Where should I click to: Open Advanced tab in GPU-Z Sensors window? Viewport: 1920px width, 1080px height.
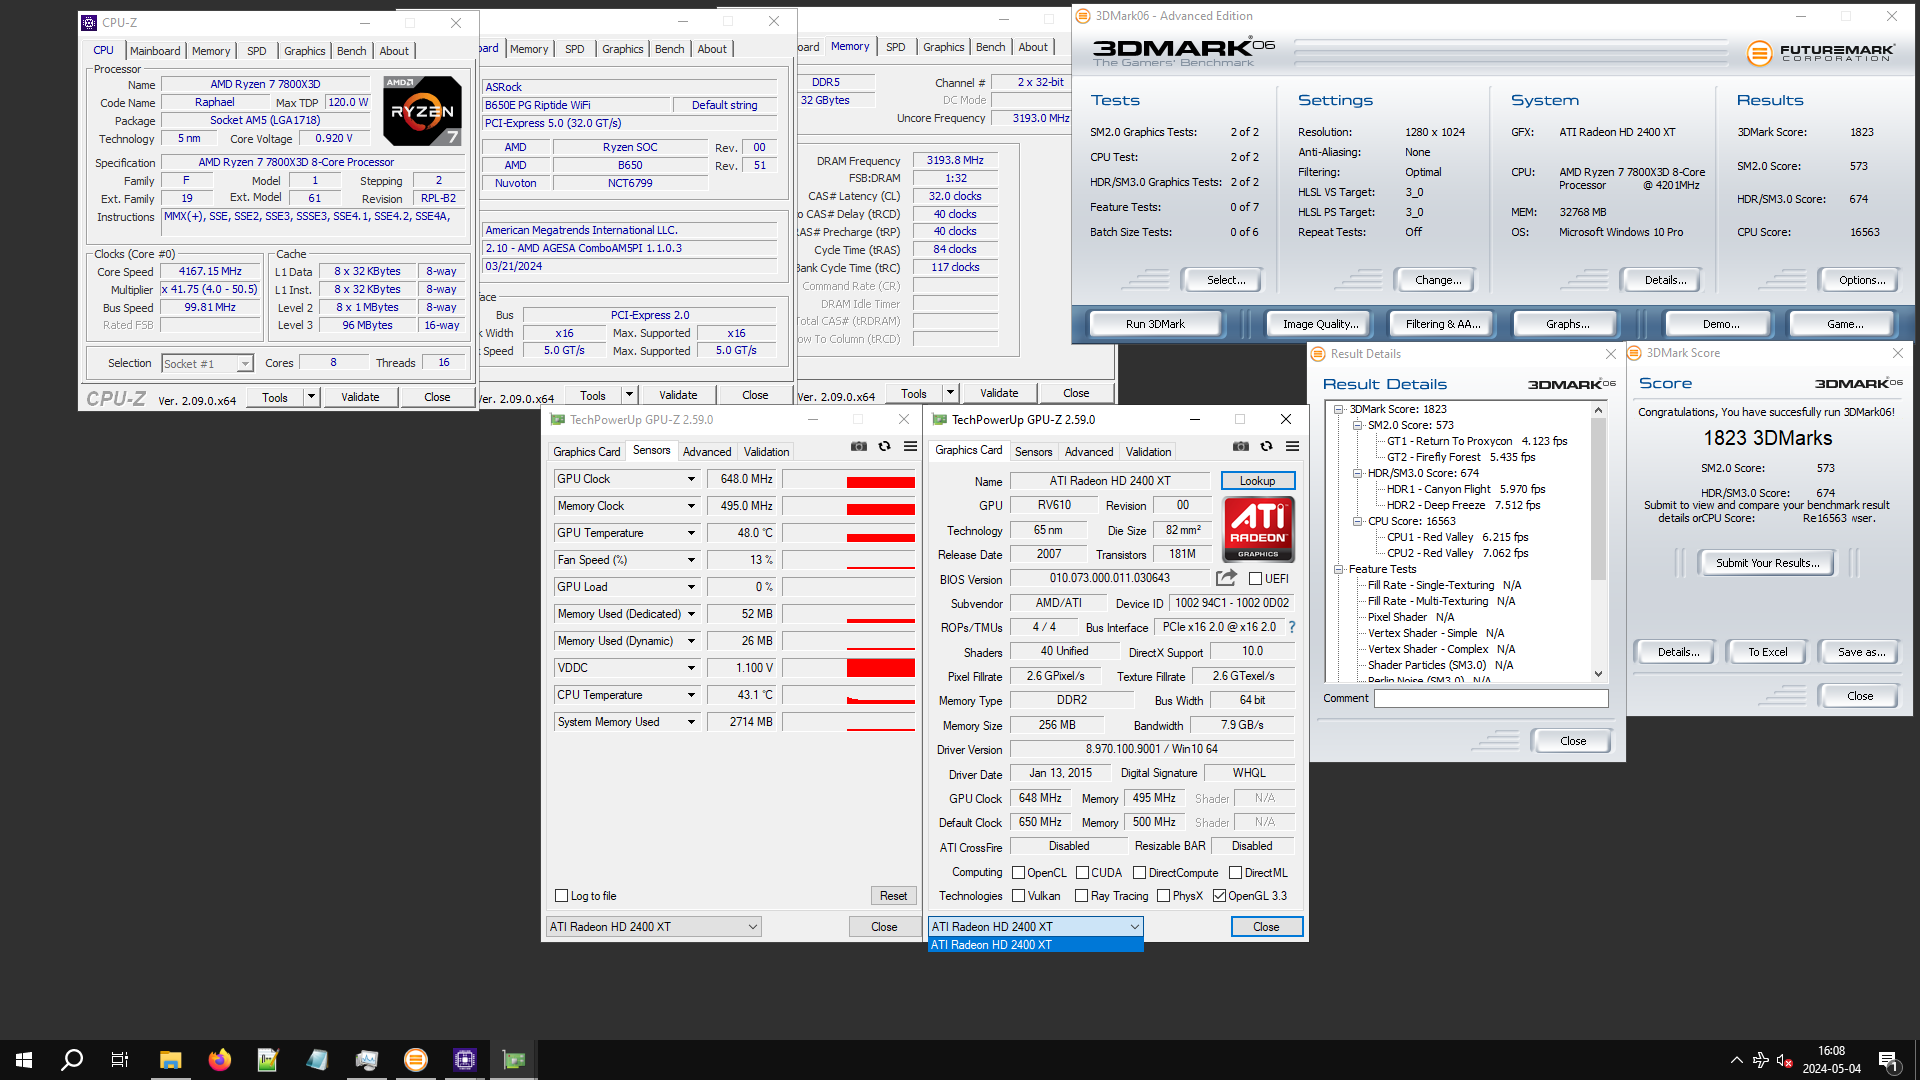pyautogui.click(x=707, y=452)
